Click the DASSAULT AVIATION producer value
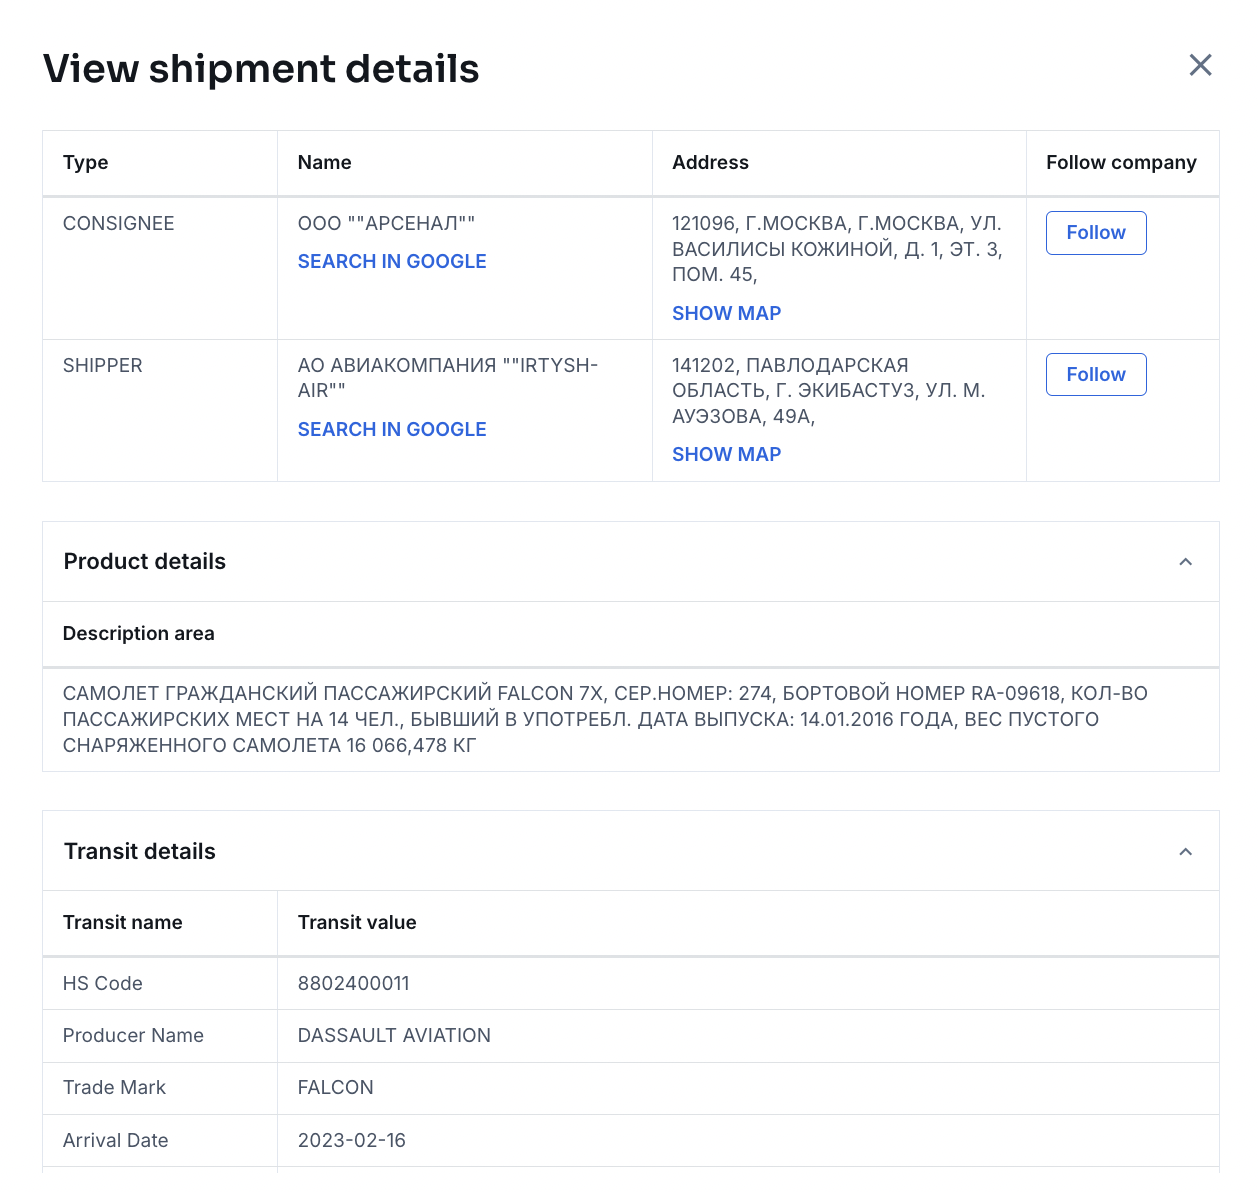 pyautogui.click(x=394, y=1036)
